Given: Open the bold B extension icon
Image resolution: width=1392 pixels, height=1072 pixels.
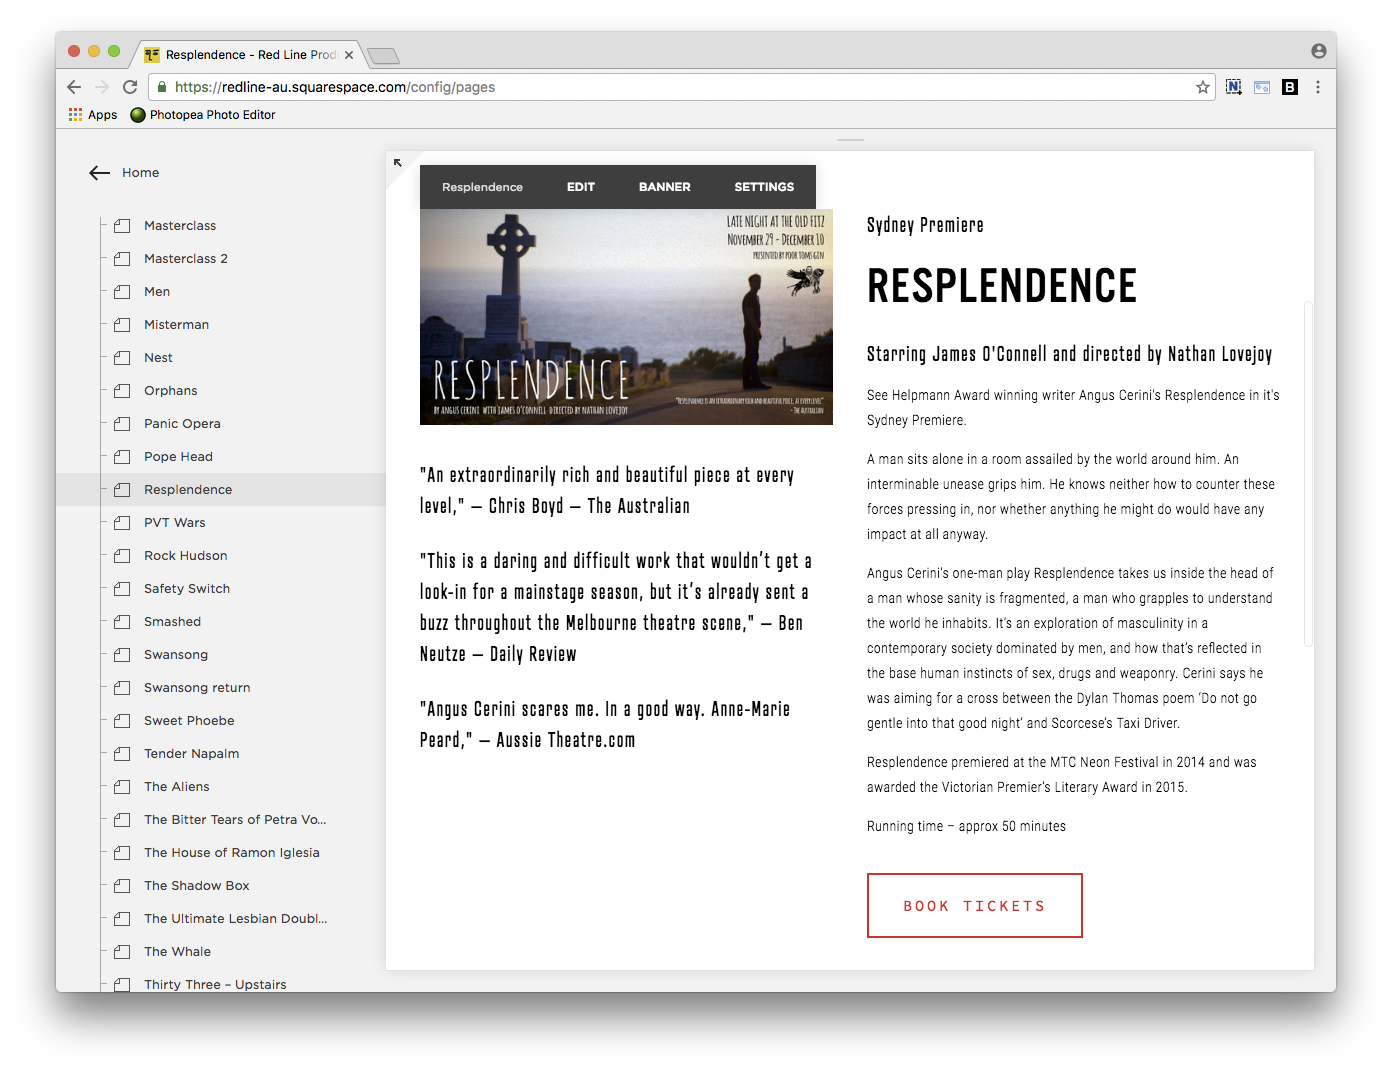Looking at the screenshot, I should point(1290,87).
